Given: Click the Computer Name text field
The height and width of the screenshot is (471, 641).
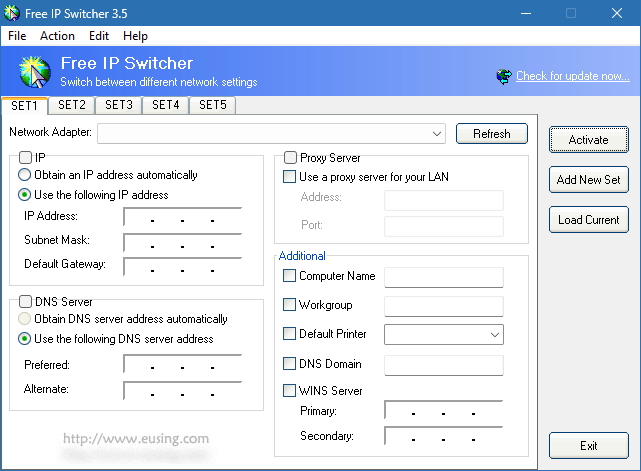Looking at the screenshot, I should (x=444, y=278).
